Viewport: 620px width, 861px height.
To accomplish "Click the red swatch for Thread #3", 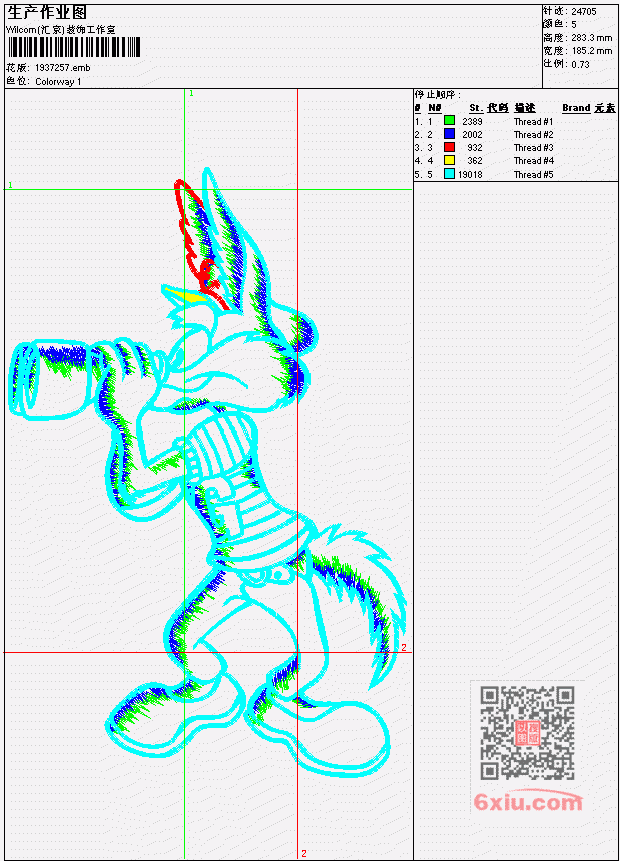I will [x=449, y=147].
